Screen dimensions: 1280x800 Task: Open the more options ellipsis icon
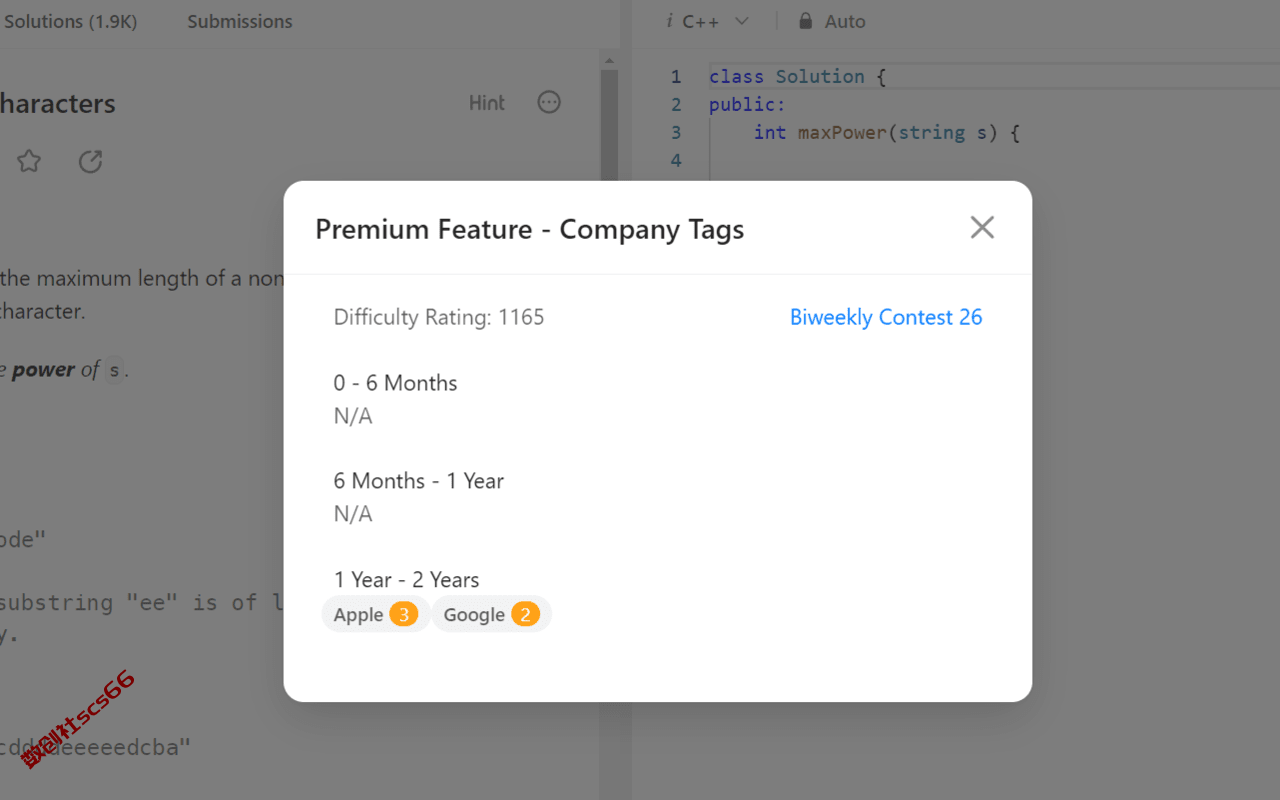tap(549, 102)
